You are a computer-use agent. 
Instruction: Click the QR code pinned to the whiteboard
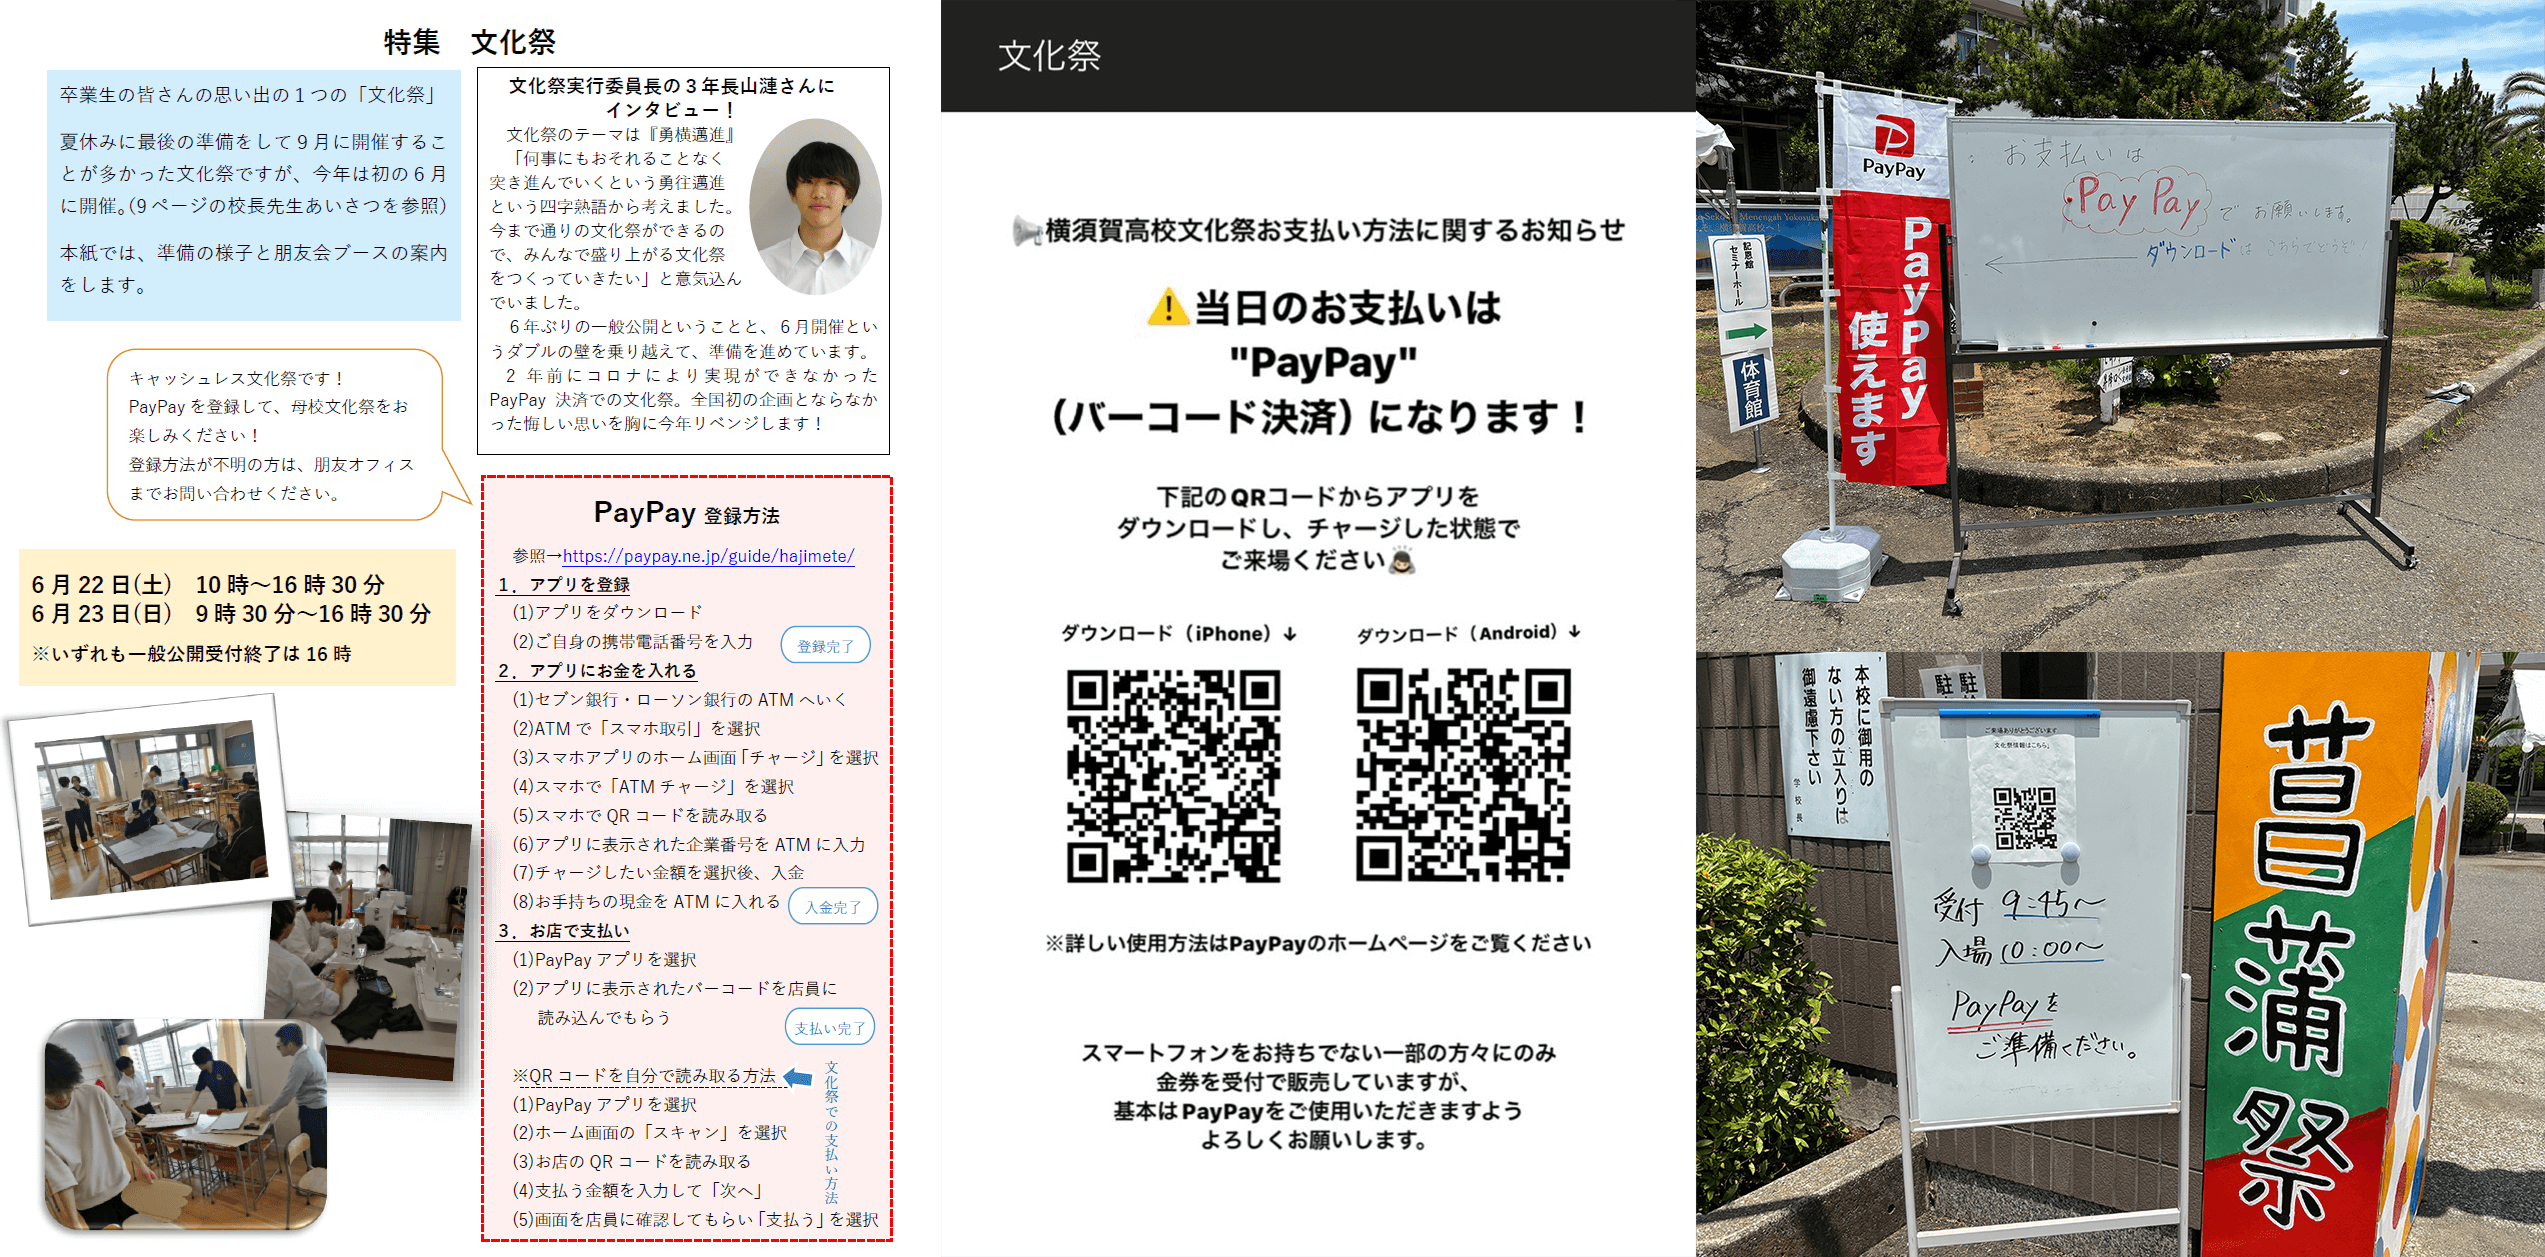2025,818
